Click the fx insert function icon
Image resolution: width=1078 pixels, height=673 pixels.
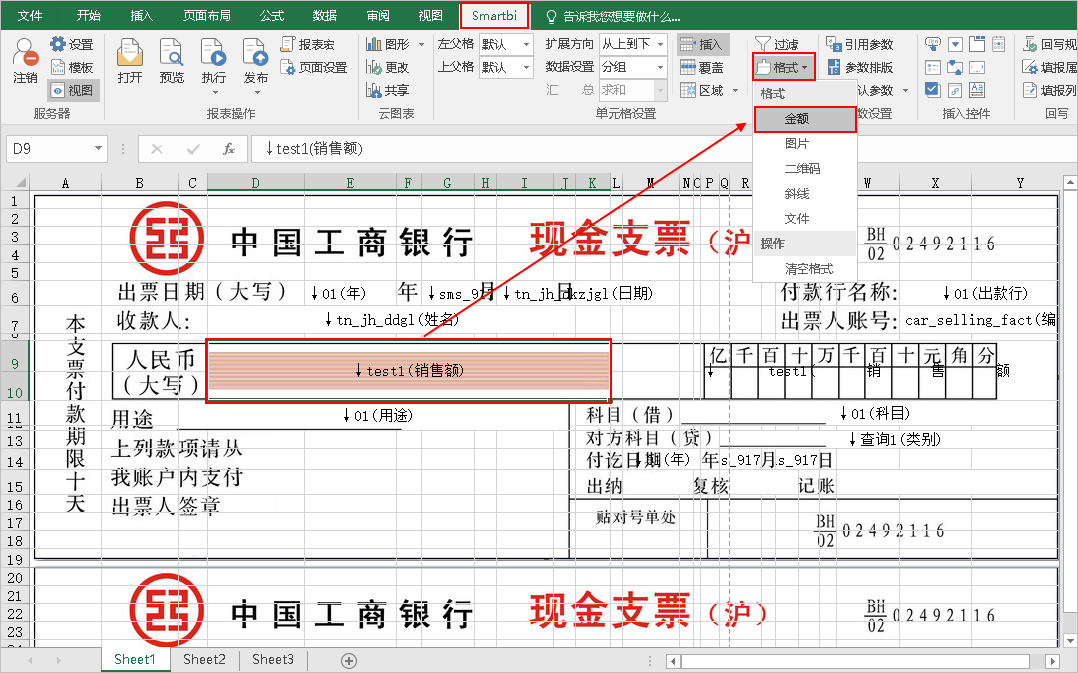point(229,148)
